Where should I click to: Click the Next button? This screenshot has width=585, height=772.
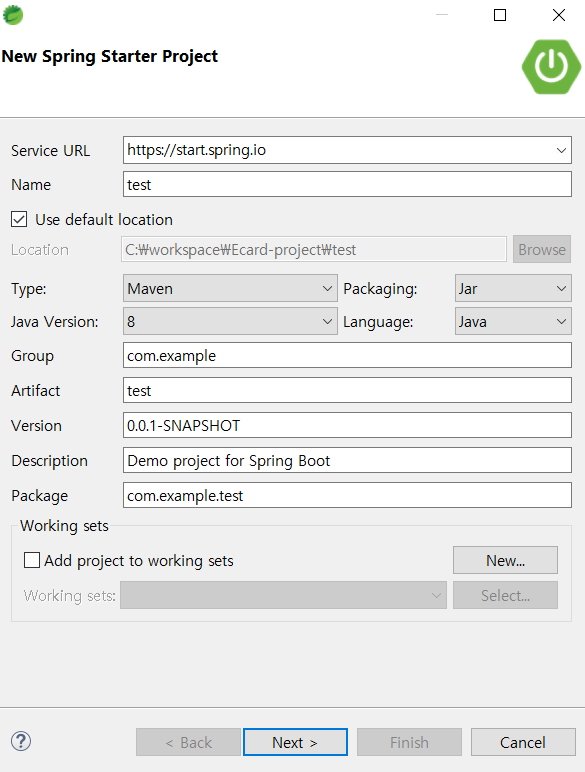click(x=295, y=742)
